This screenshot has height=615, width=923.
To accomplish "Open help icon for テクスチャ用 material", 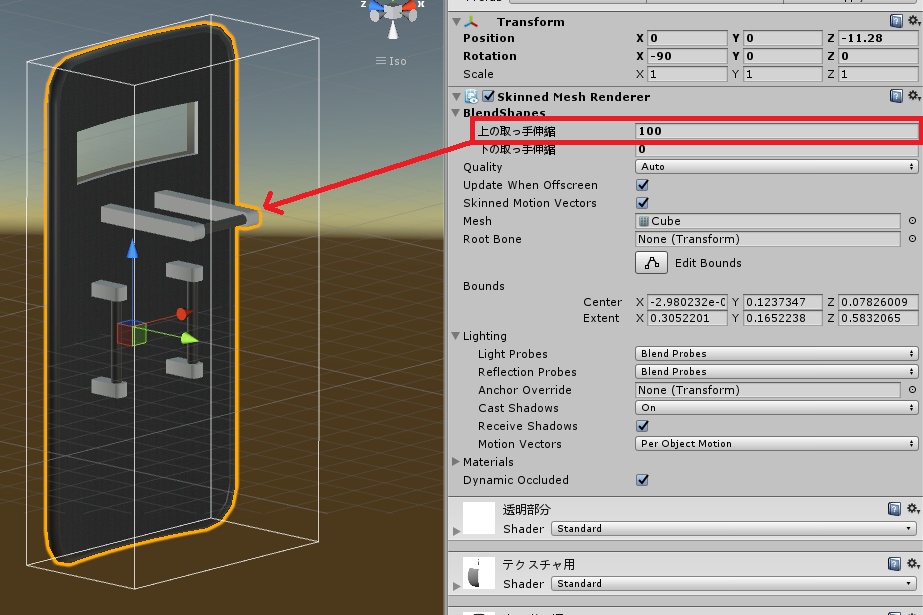I will [894, 564].
